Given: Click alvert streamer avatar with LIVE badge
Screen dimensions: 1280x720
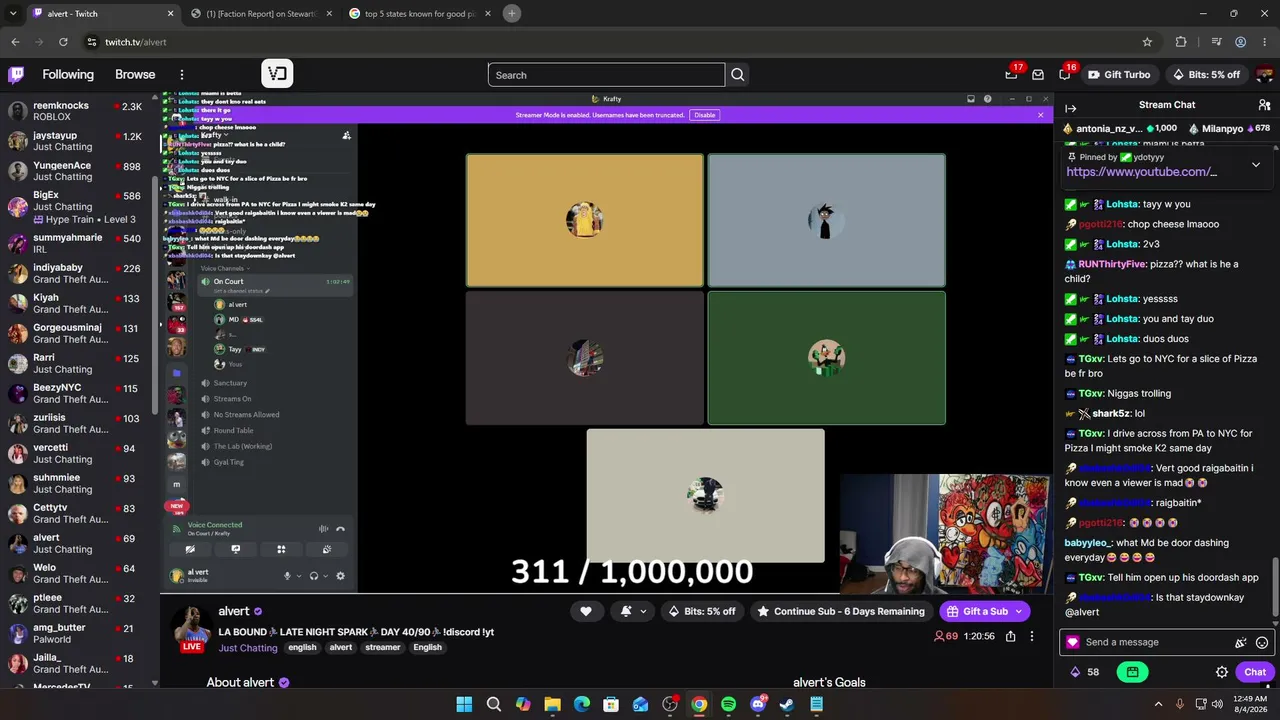Looking at the screenshot, I should [191, 628].
